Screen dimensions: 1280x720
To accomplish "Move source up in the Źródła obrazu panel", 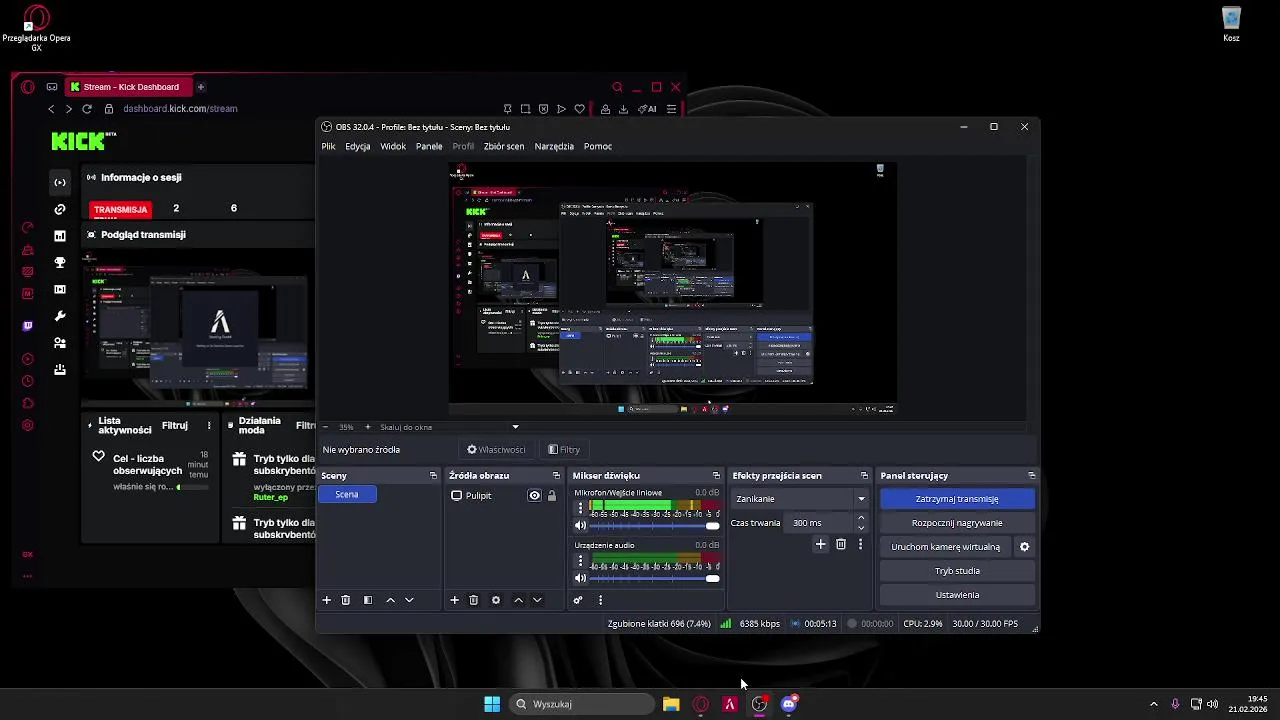I will [x=518, y=600].
